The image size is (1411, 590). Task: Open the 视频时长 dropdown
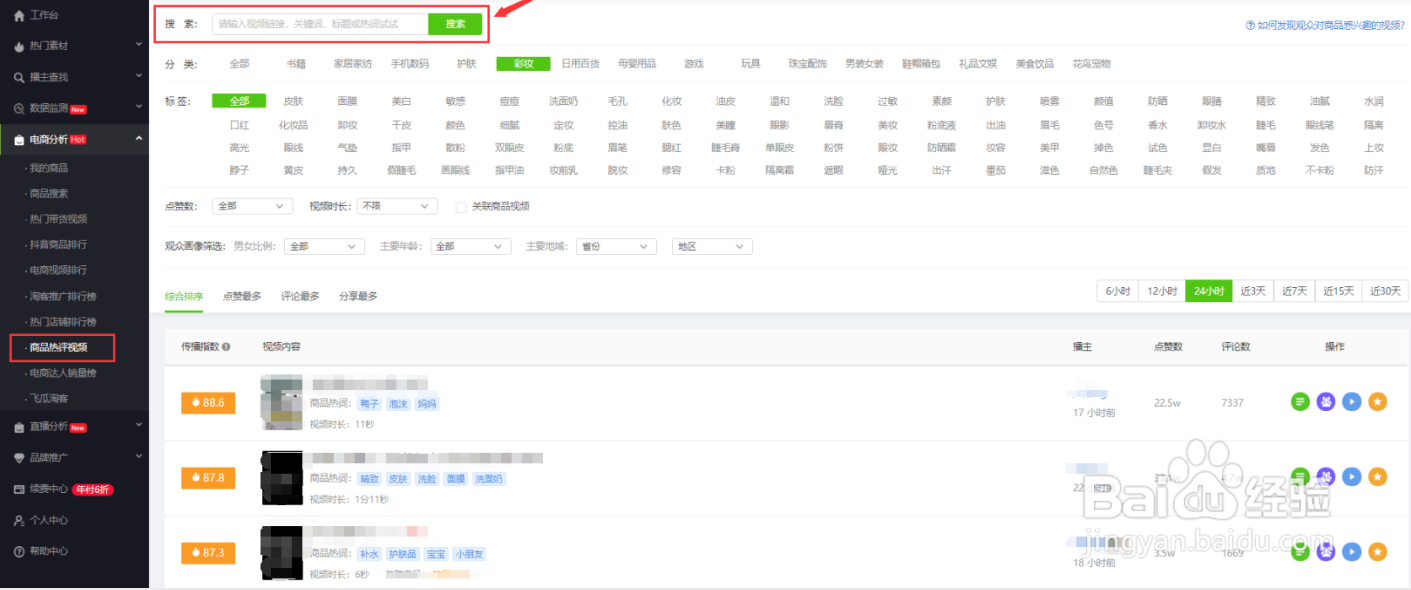point(397,206)
